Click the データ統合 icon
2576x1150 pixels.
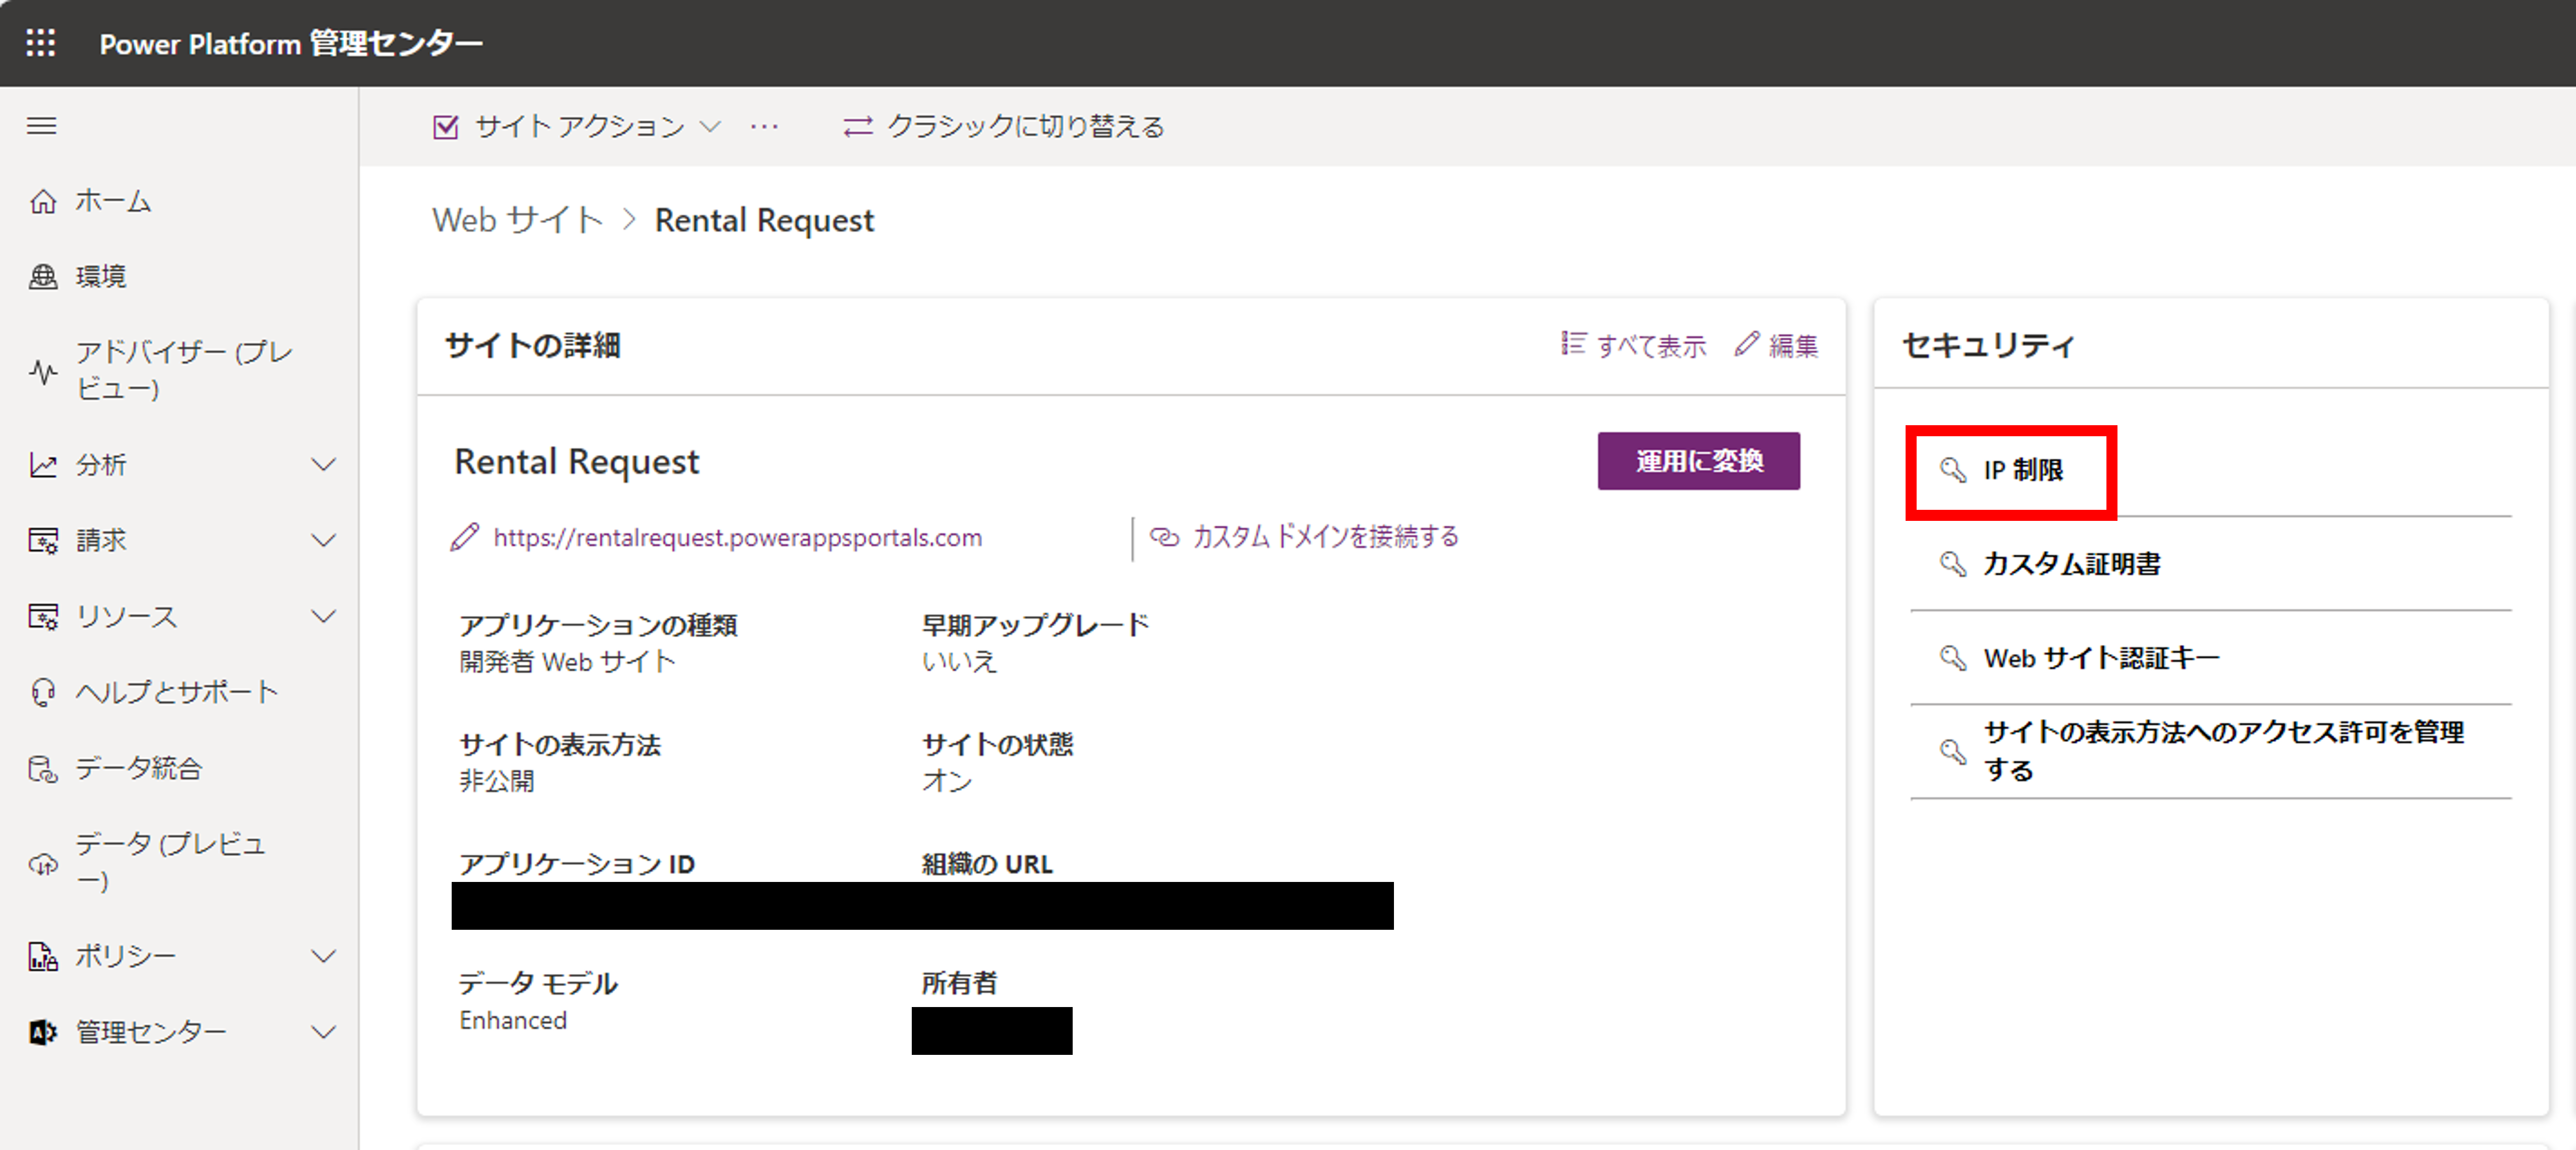click(x=43, y=768)
